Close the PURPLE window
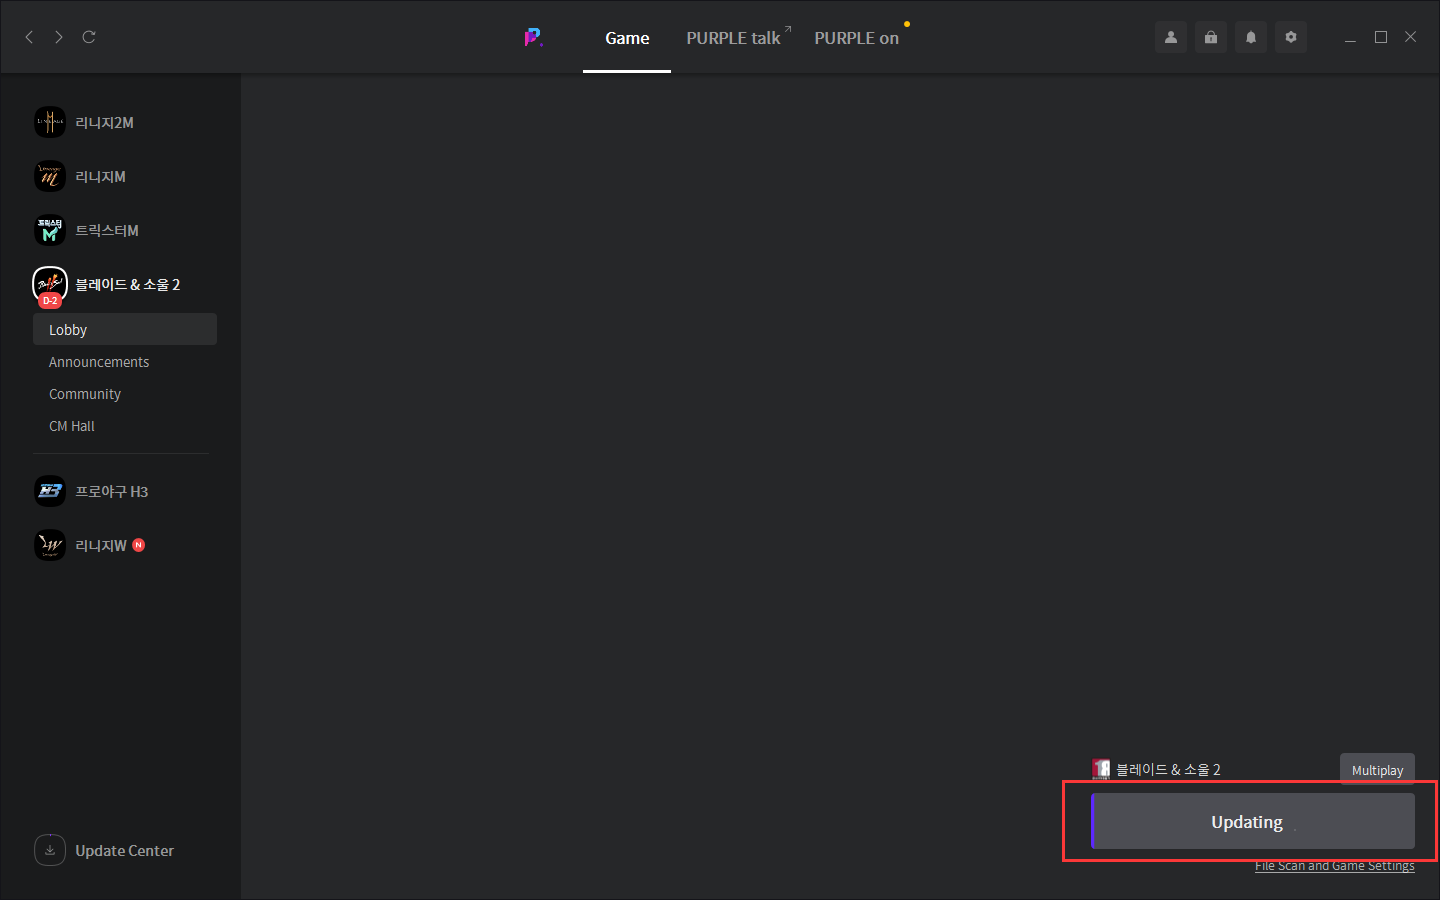 pos(1411,37)
